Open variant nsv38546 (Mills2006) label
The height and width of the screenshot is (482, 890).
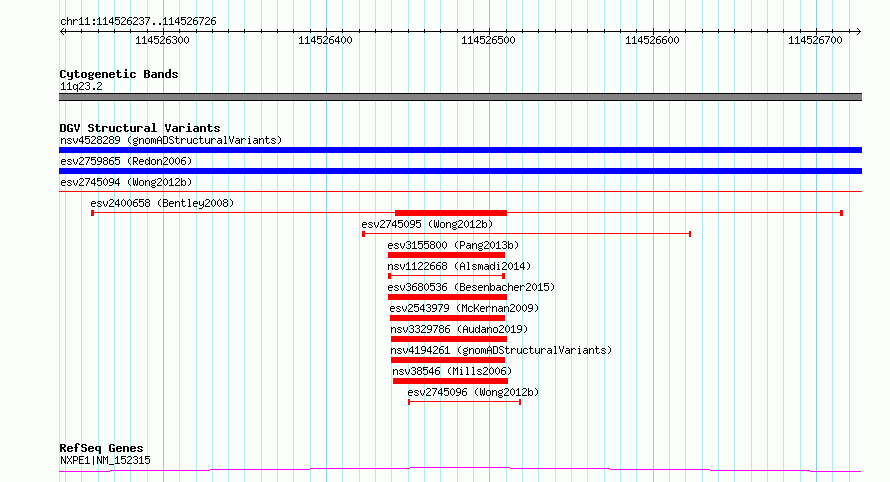tap(452, 371)
